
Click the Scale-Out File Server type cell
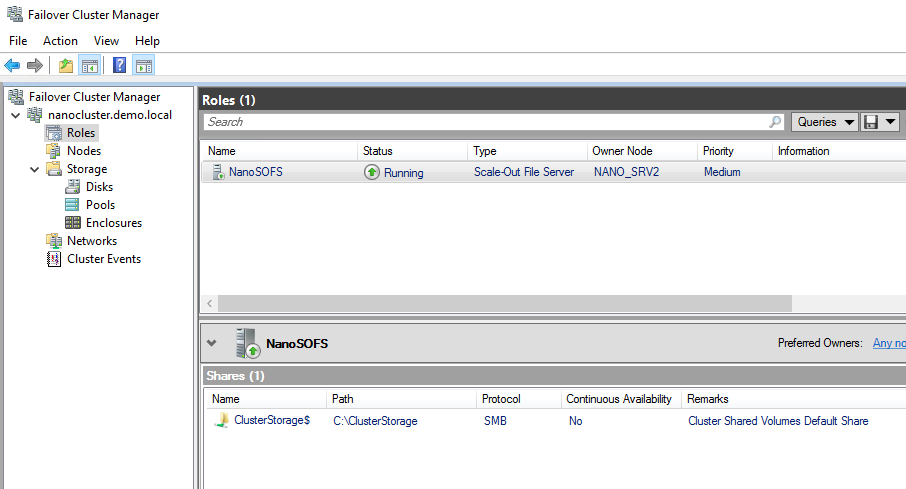pos(524,172)
